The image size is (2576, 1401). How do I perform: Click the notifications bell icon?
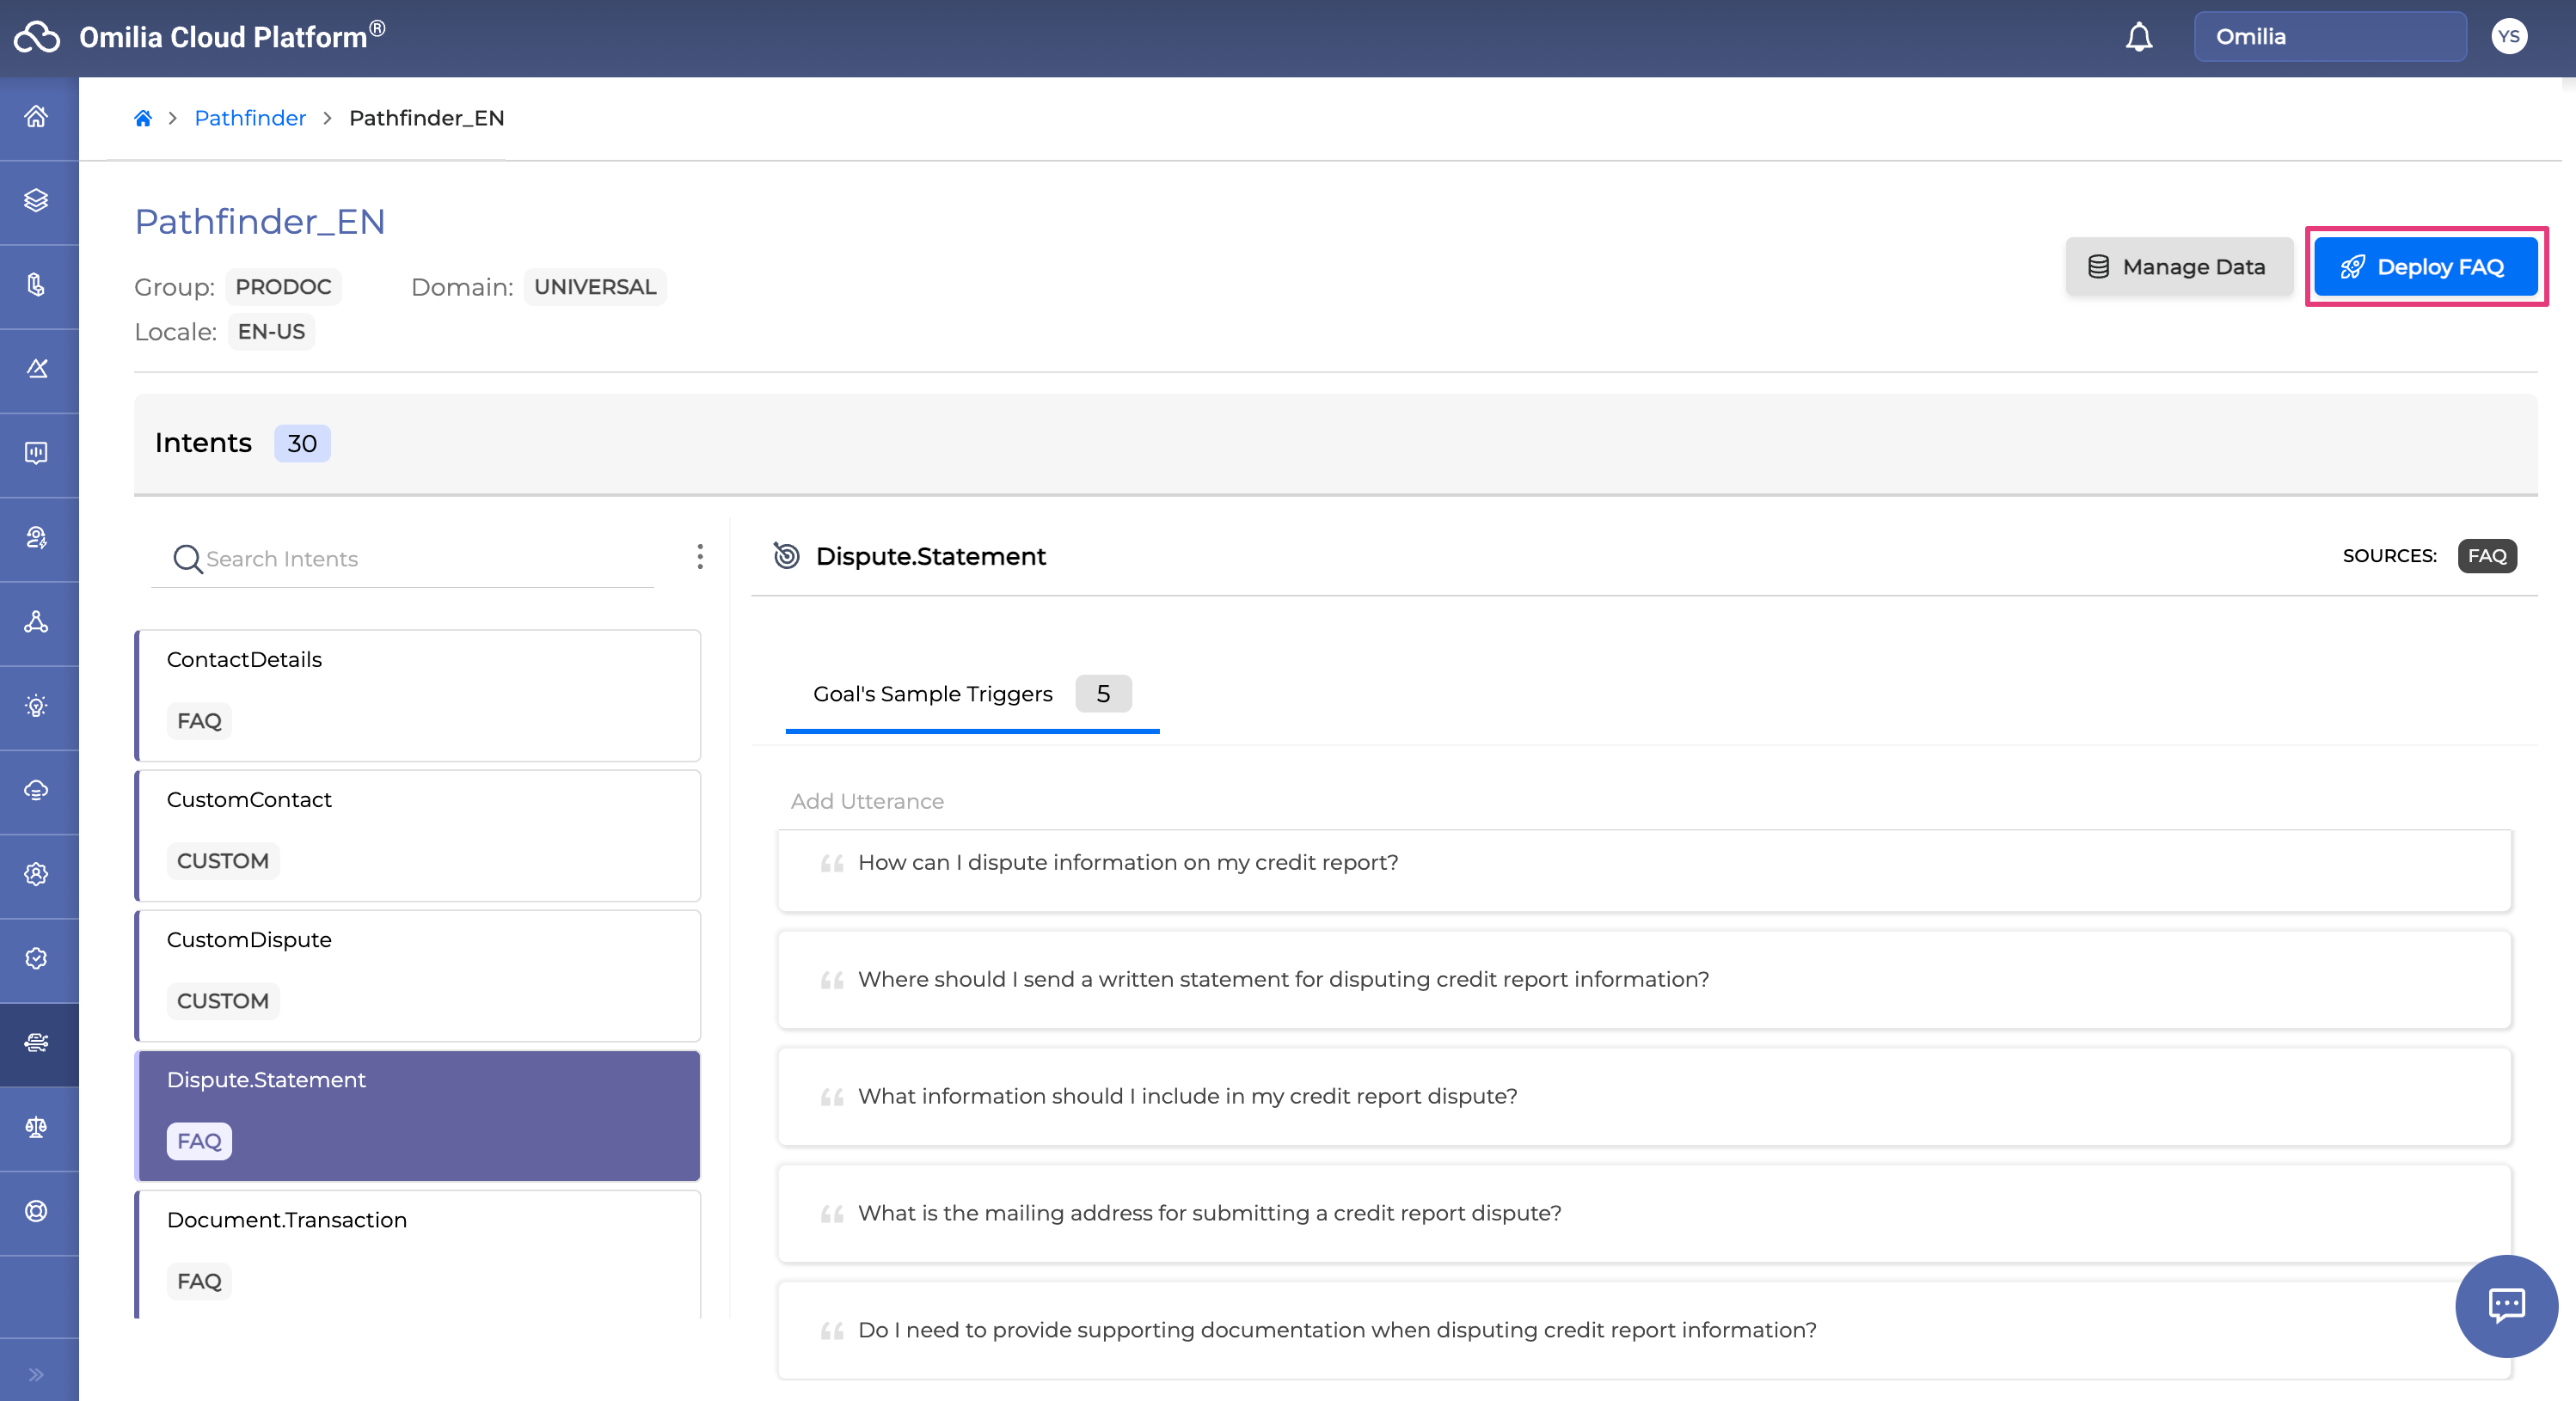2138,37
